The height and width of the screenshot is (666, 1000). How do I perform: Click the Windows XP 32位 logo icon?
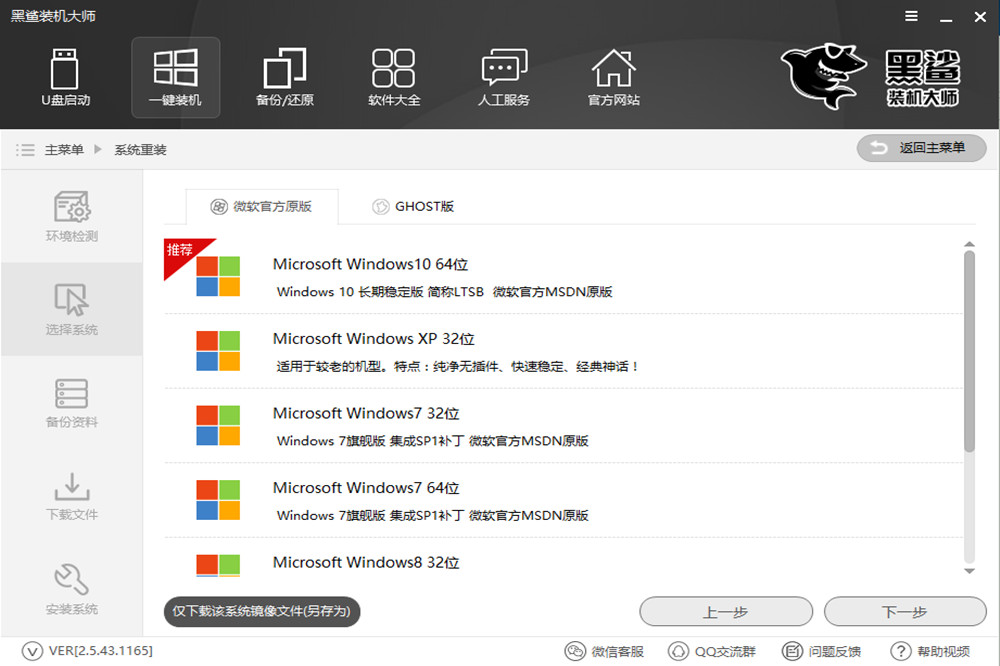pos(218,351)
